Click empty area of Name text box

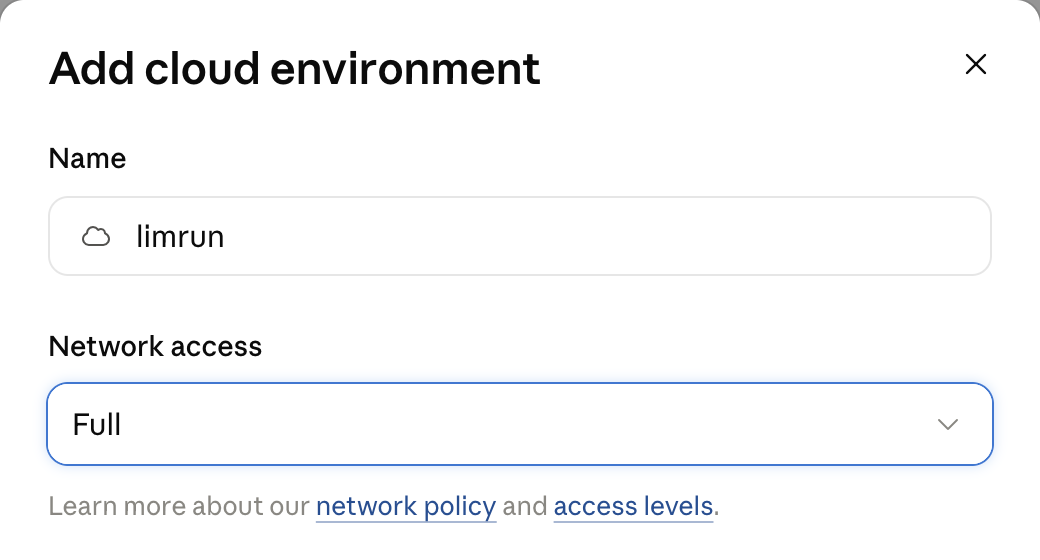[x=597, y=236]
